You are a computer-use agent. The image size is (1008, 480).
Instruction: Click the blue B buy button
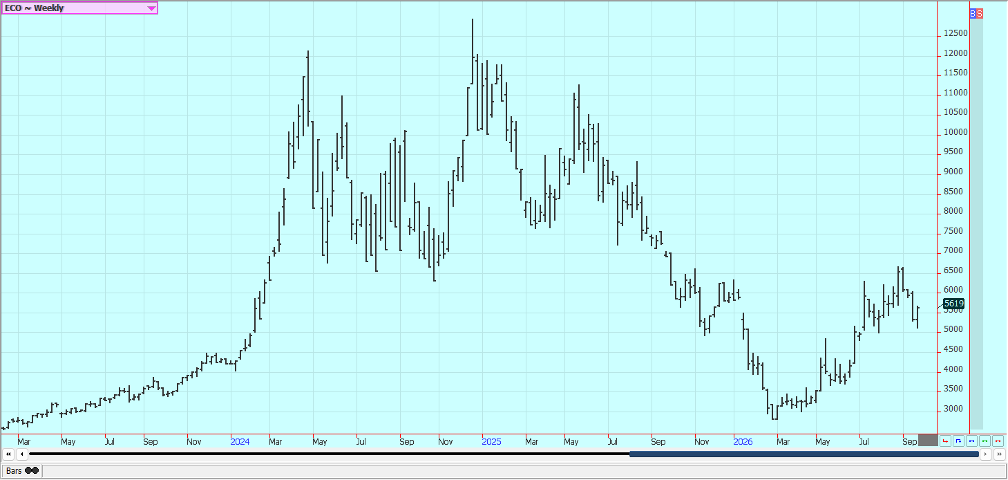973,13
